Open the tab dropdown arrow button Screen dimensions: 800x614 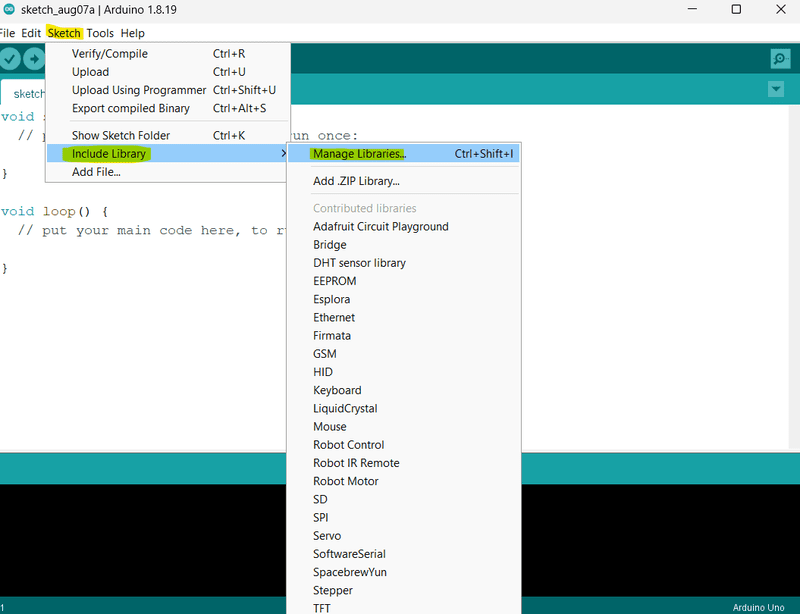pos(776,89)
